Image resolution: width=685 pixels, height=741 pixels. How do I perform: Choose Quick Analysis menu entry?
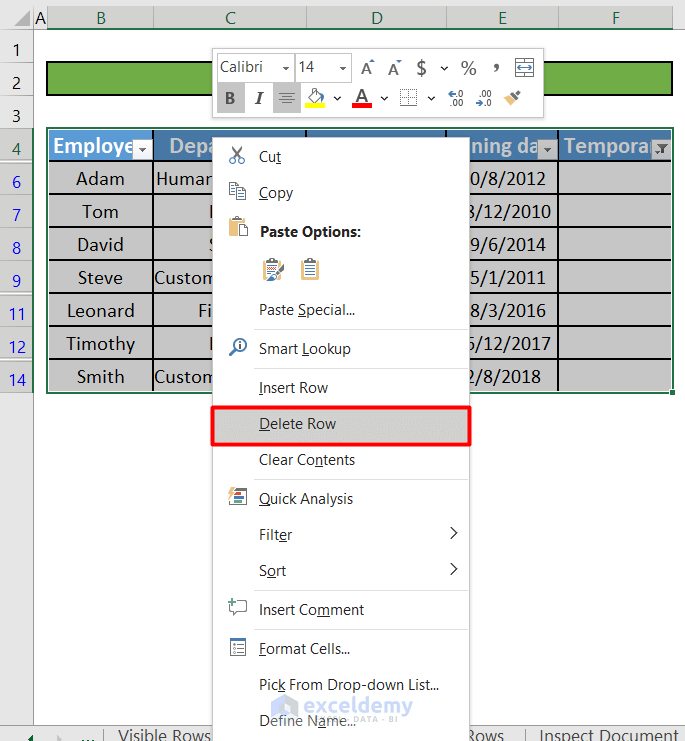(x=341, y=499)
